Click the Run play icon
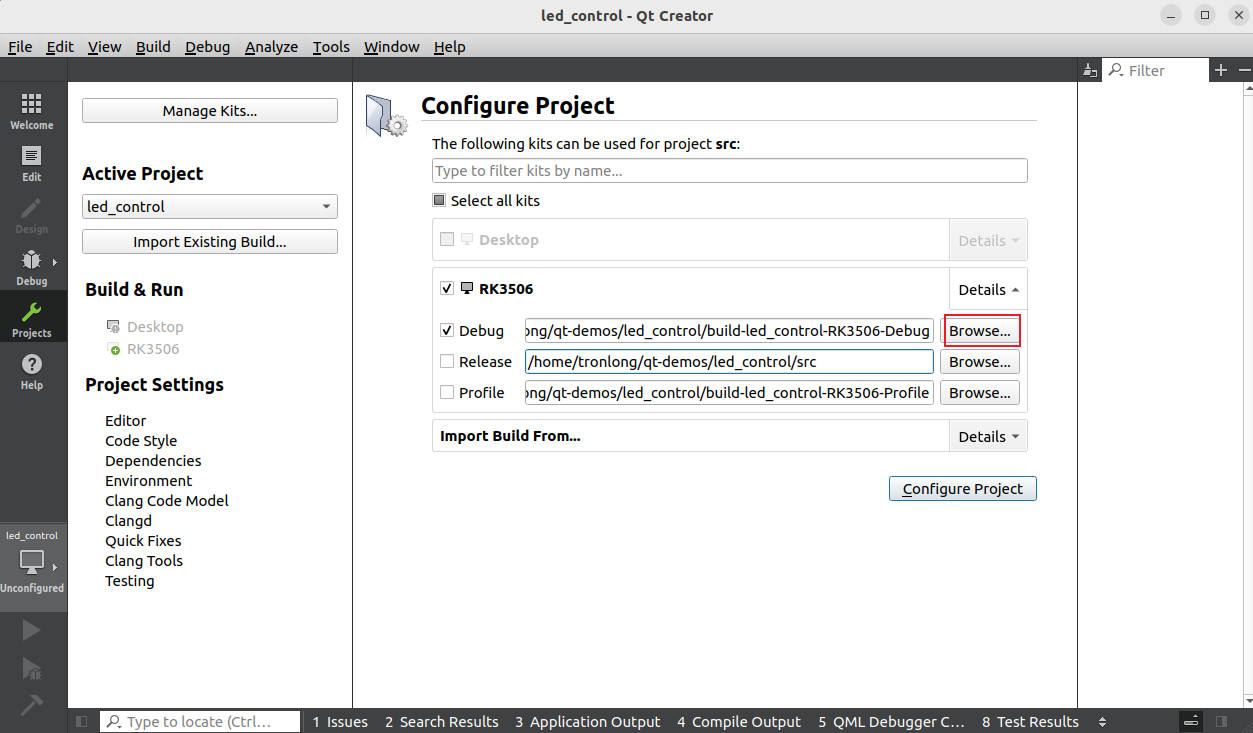Viewport: 1253px width, 733px height. pyautogui.click(x=32, y=630)
